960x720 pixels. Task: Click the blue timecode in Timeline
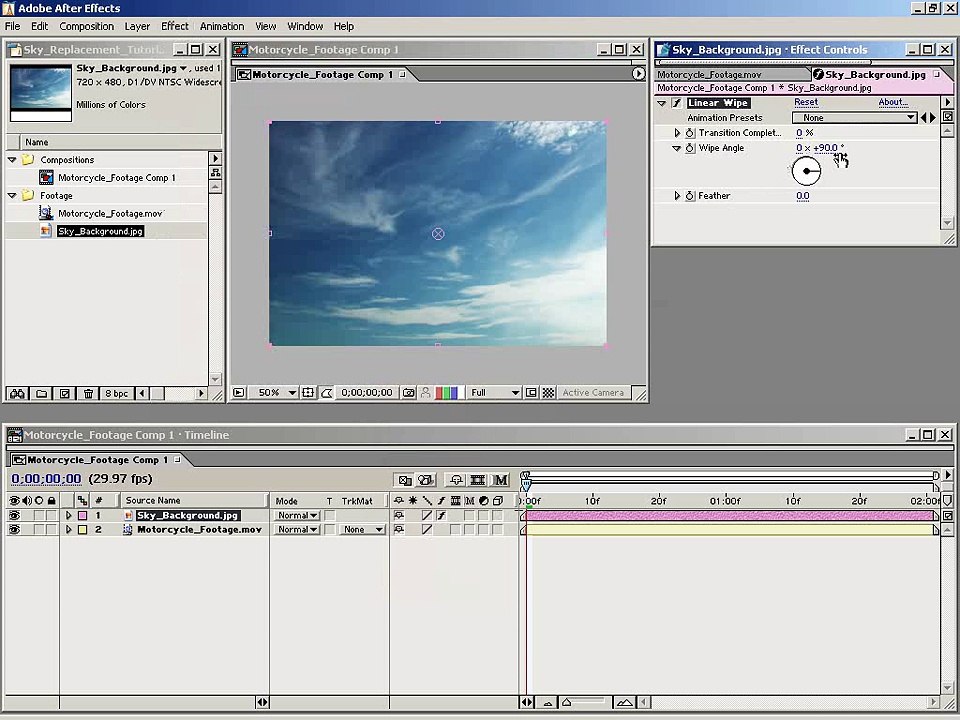tap(46, 479)
